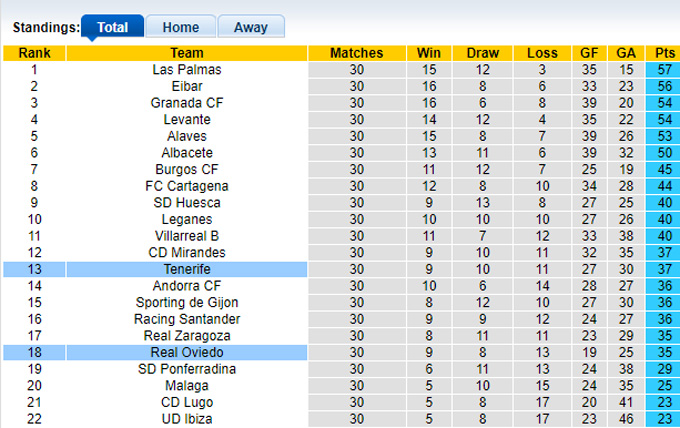680x428 pixels.
Task: Click the Win column header
Action: (429, 53)
